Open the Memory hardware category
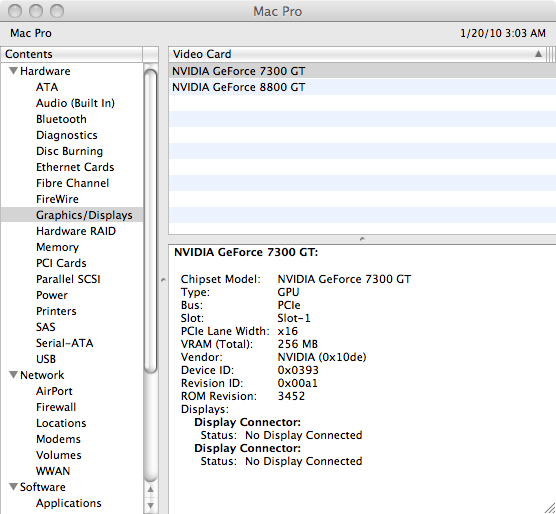The width and height of the screenshot is (556, 514). pyautogui.click(x=57, y=247)
